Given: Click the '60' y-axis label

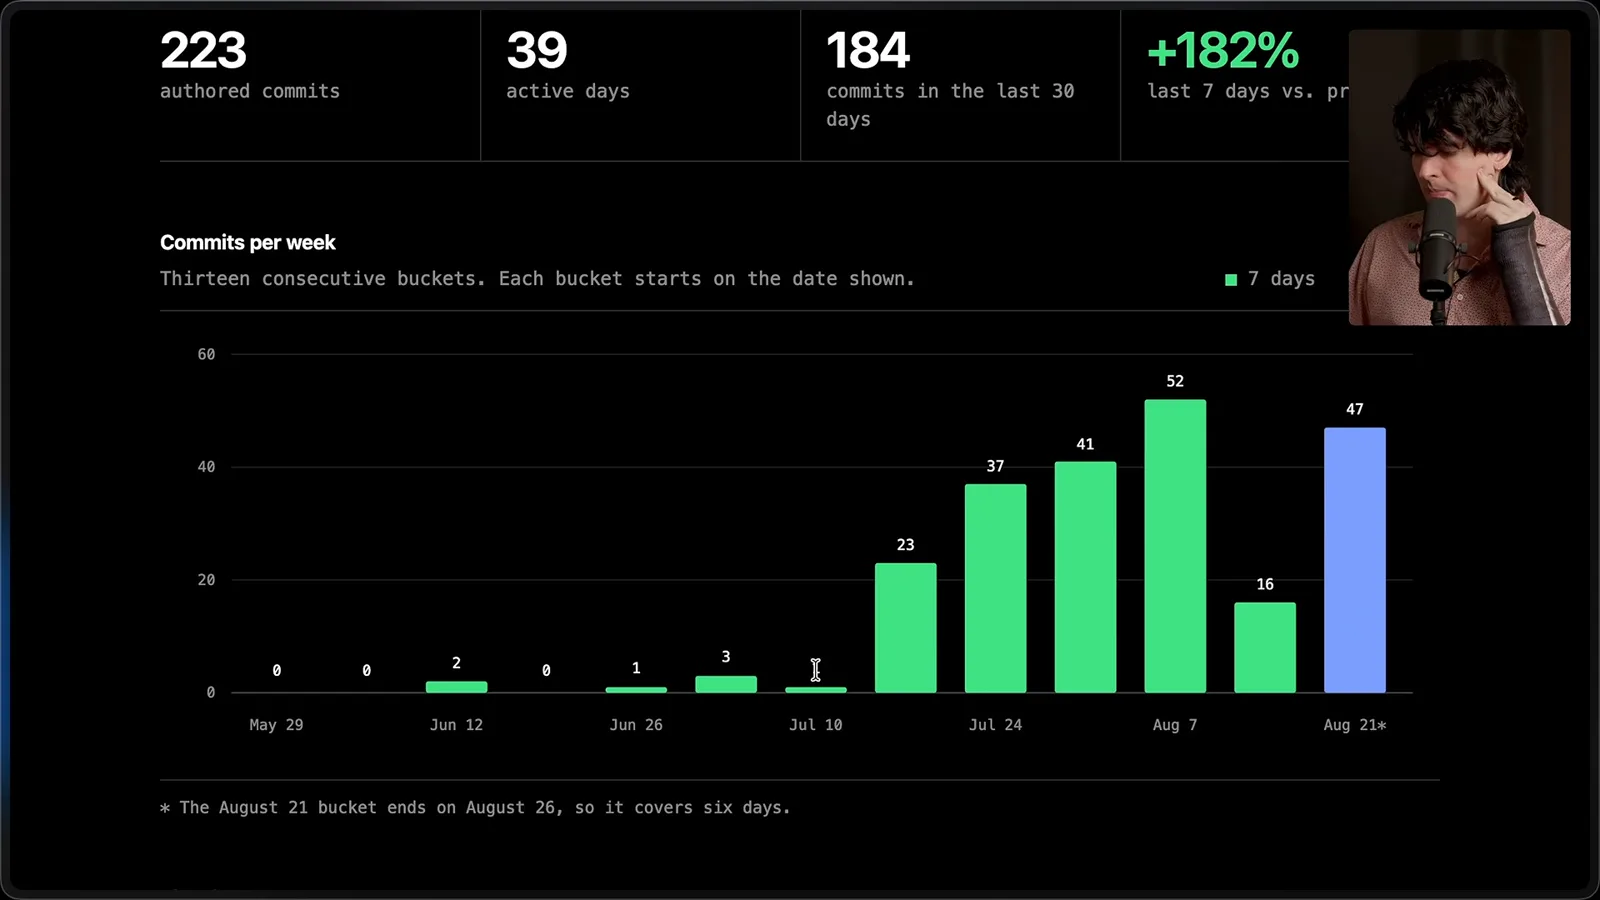Looking at the screenshot, I should 206,354.
